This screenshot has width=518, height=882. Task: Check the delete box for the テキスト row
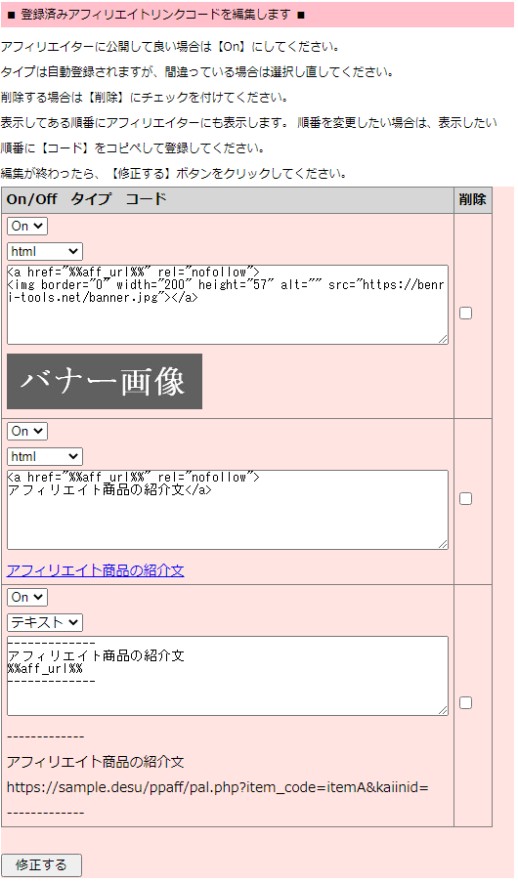click(x=466, y=703)
